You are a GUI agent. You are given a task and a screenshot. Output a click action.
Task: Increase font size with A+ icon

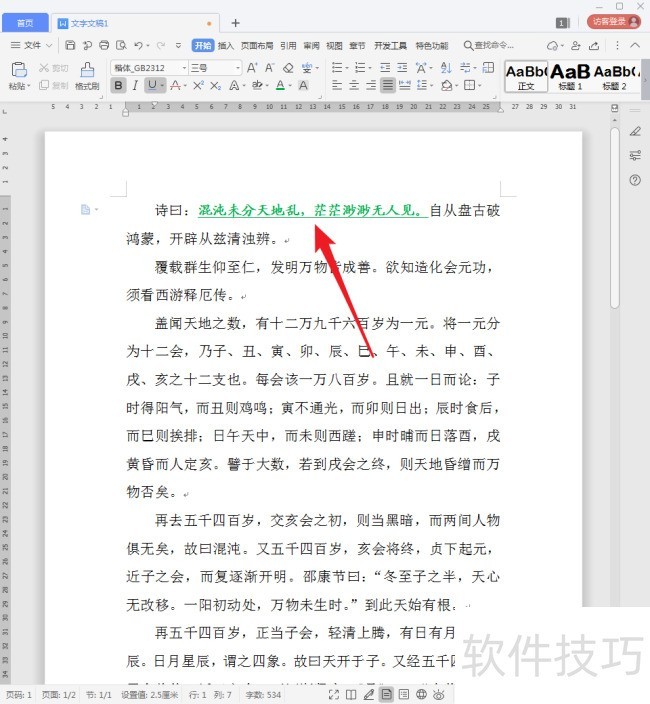[252, 68]
